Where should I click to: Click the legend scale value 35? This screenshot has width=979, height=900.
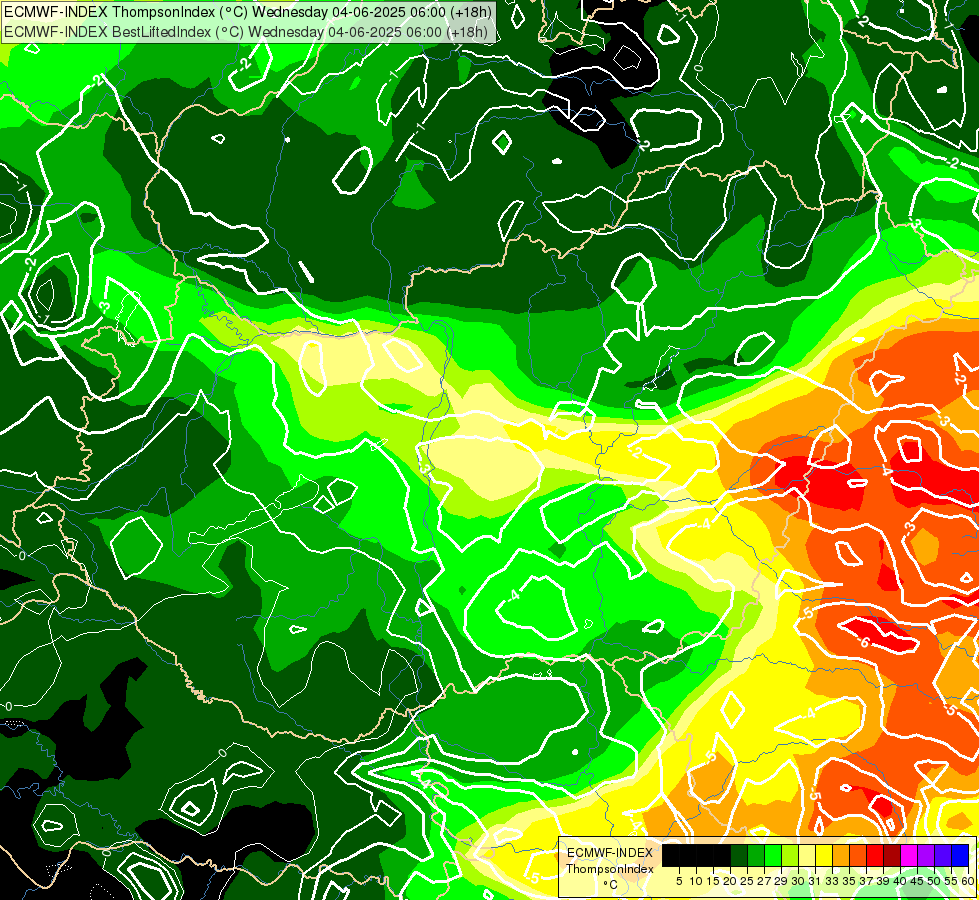click(x=849, y=881)
